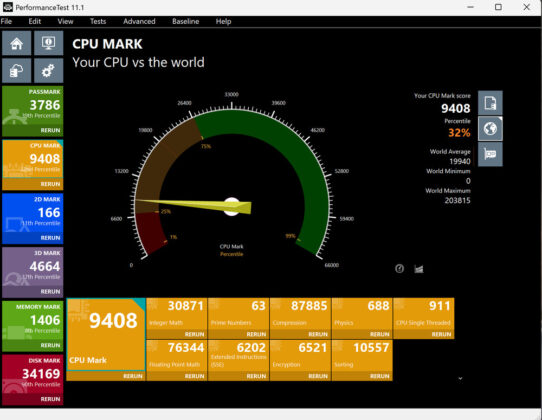The width and height of the screenshot is (542, 420).
Task: Open the settings gears icon
Action: [48, 71]
